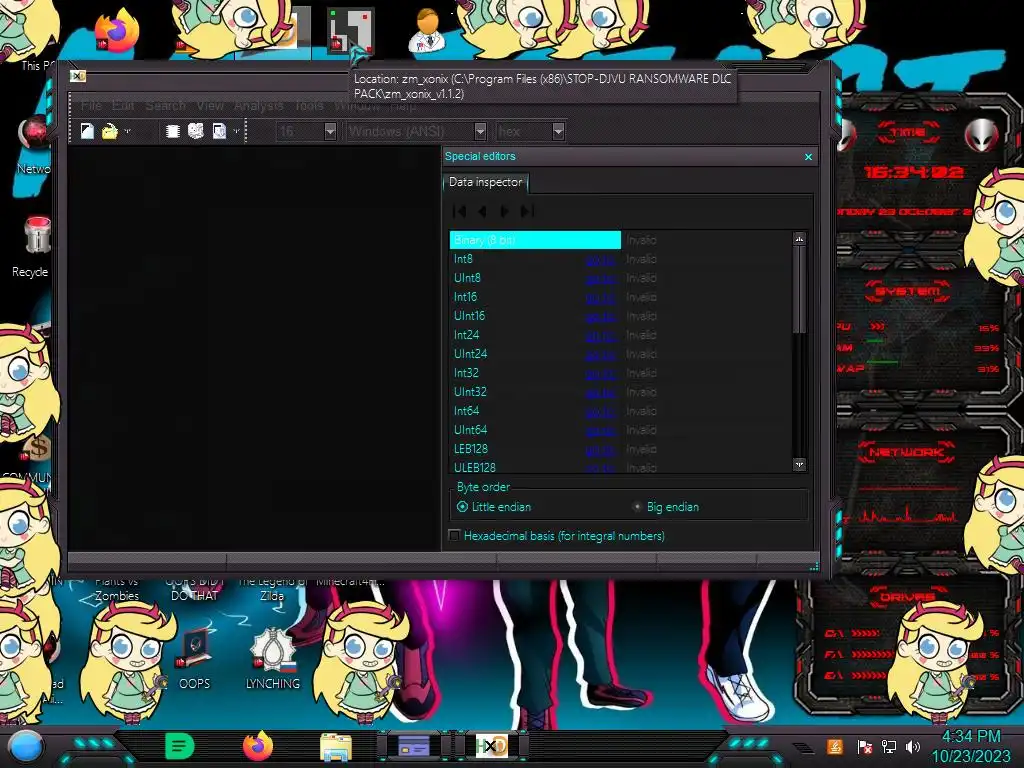Viewport: 1024px width, 768px height.
Task: Select the Int24 row label
Action: click(466, 335)
